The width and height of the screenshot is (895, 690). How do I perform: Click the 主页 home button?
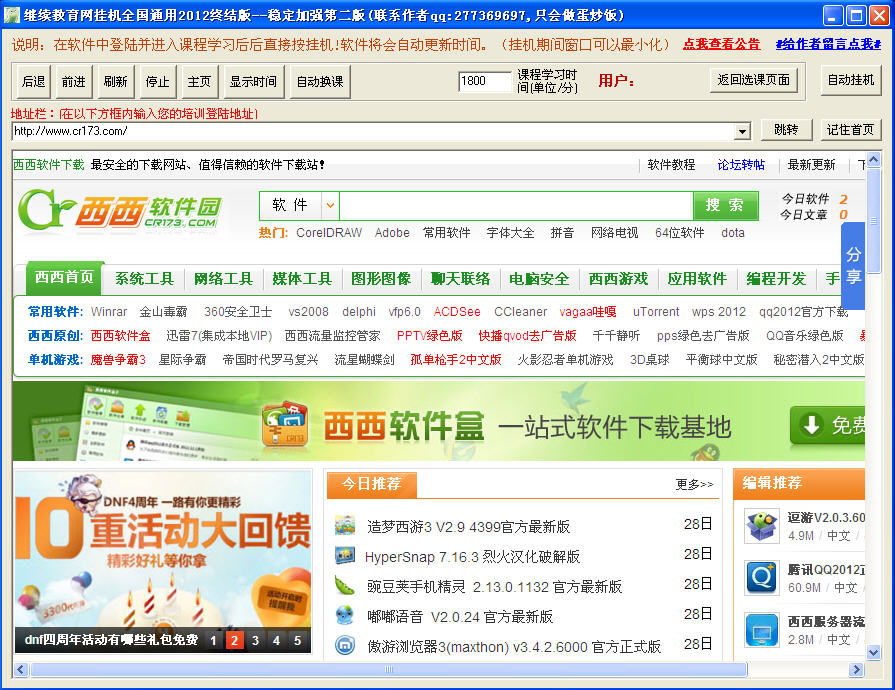[199, 82]
